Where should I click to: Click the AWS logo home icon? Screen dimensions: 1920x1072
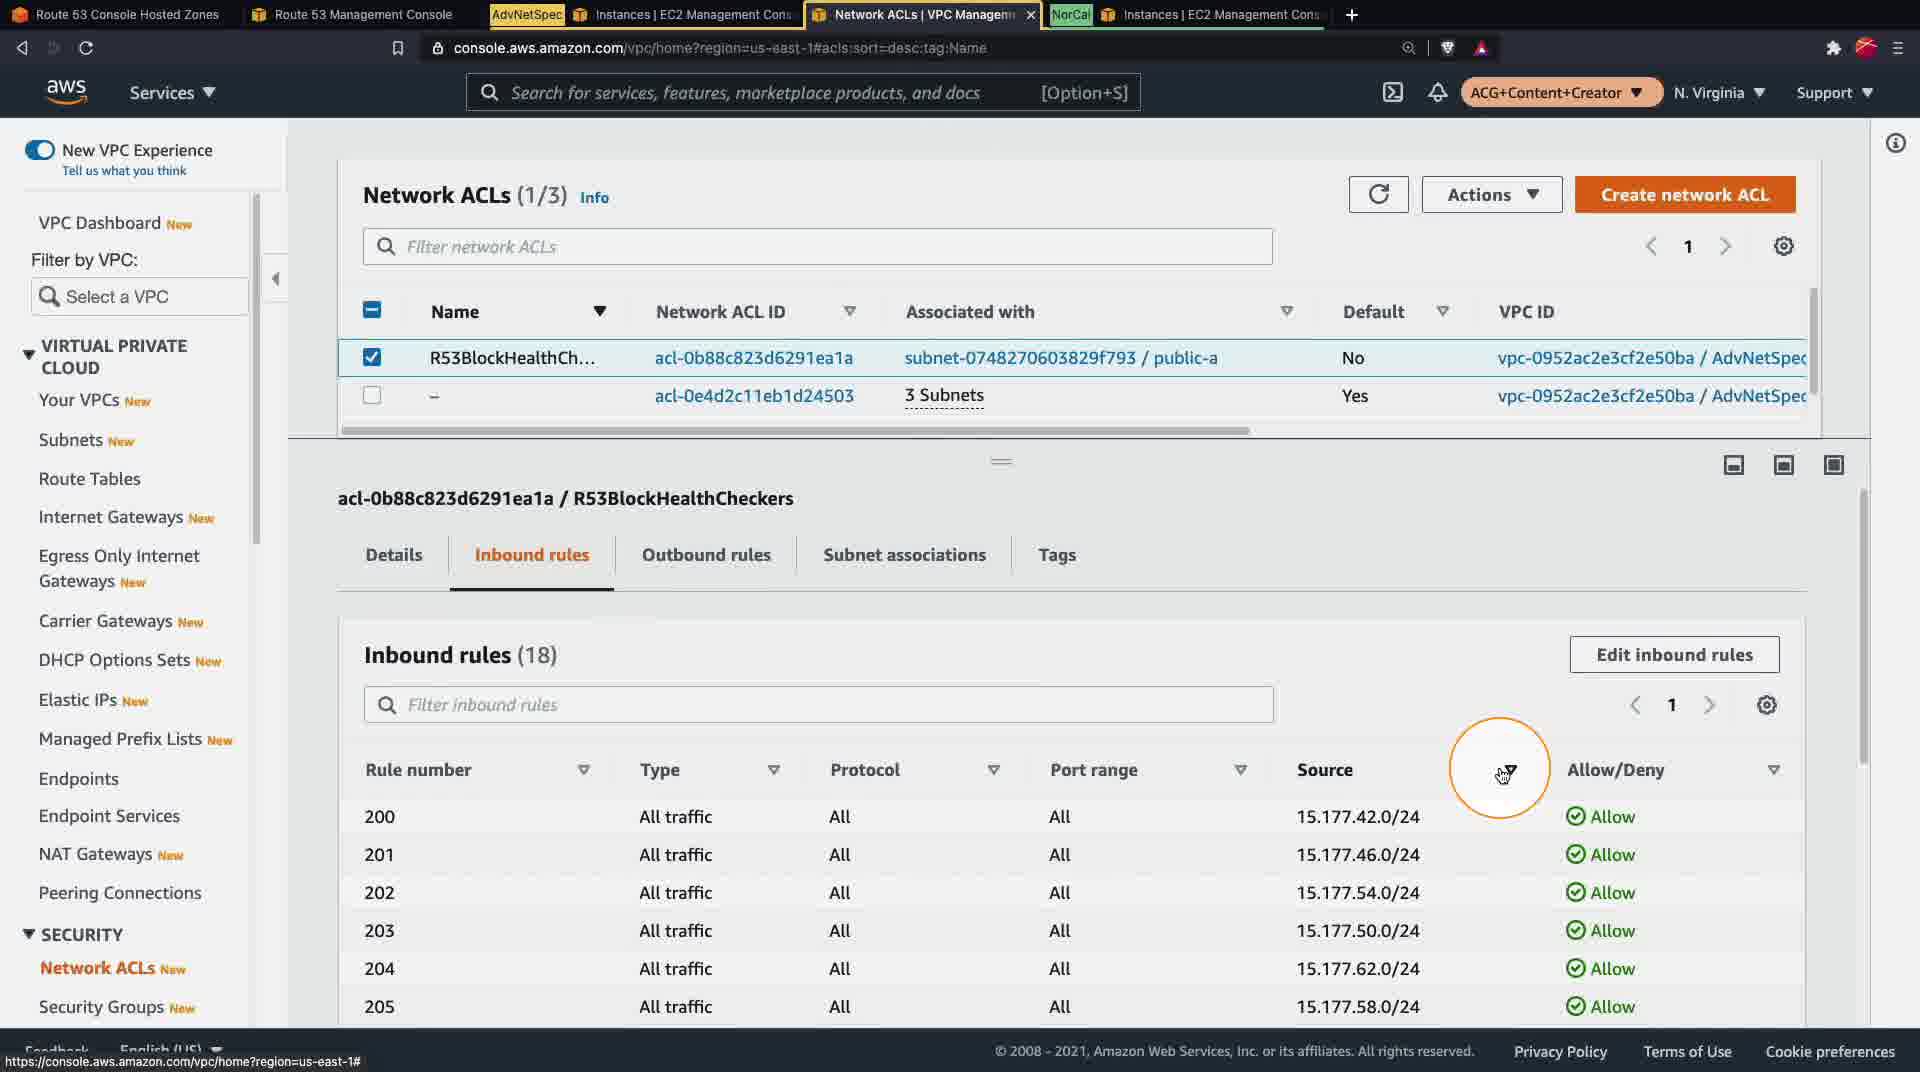tap(66, 92)
